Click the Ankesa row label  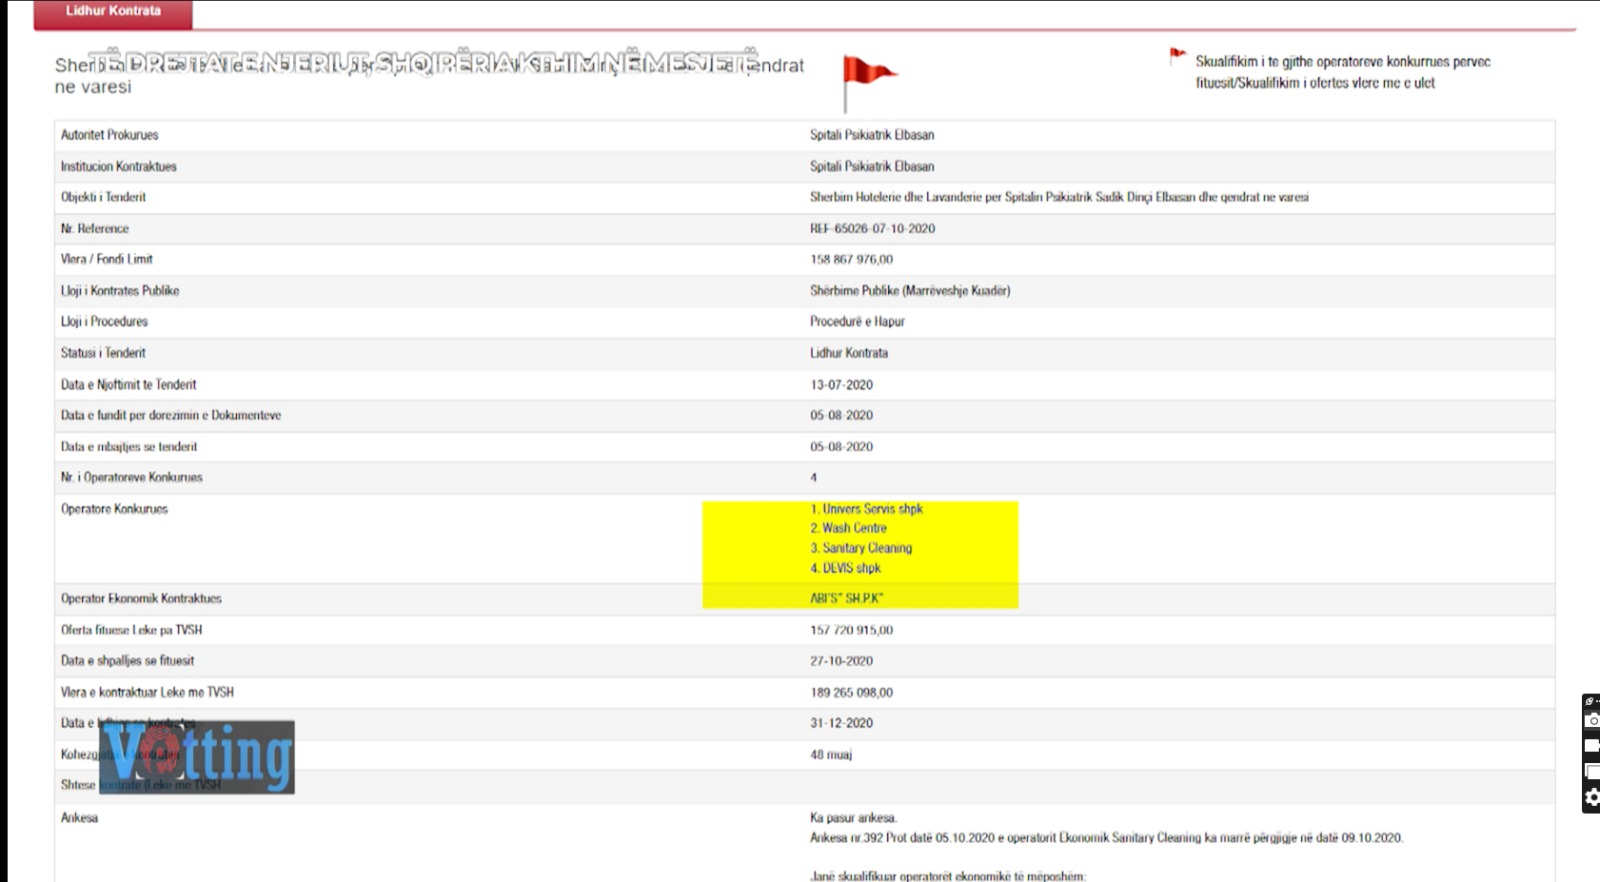[x=79, y=818]
